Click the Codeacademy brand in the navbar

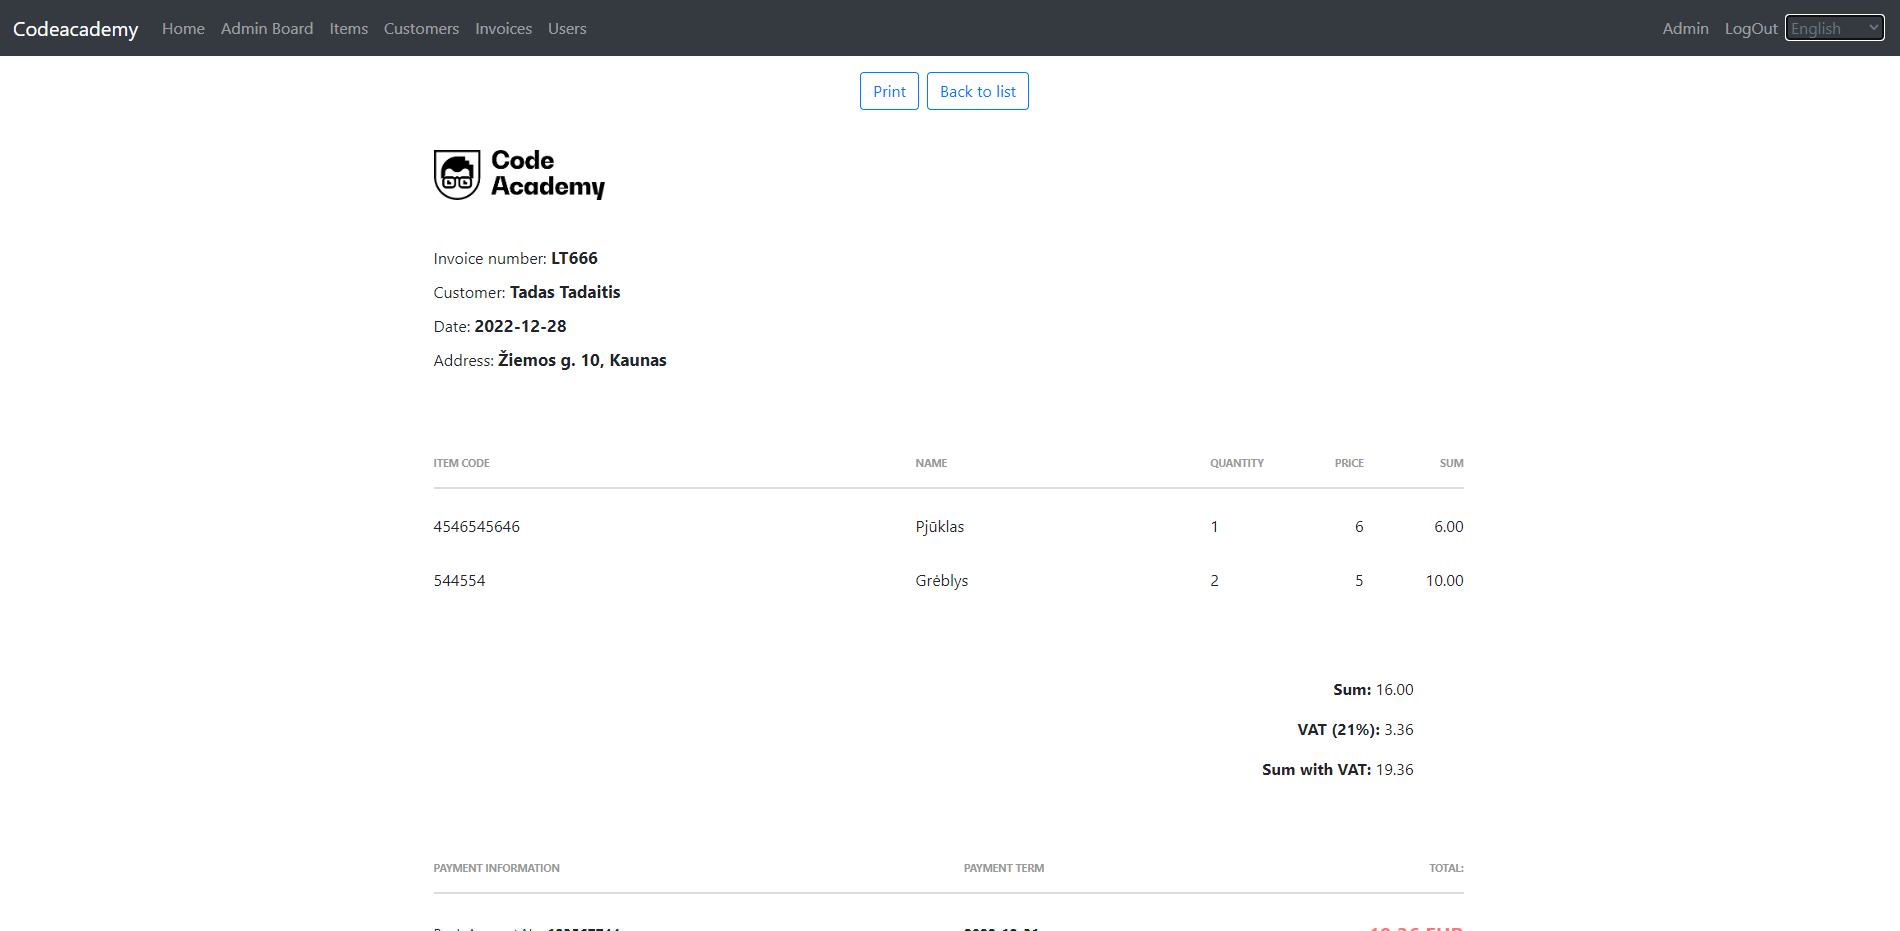(x=75, y=28)
